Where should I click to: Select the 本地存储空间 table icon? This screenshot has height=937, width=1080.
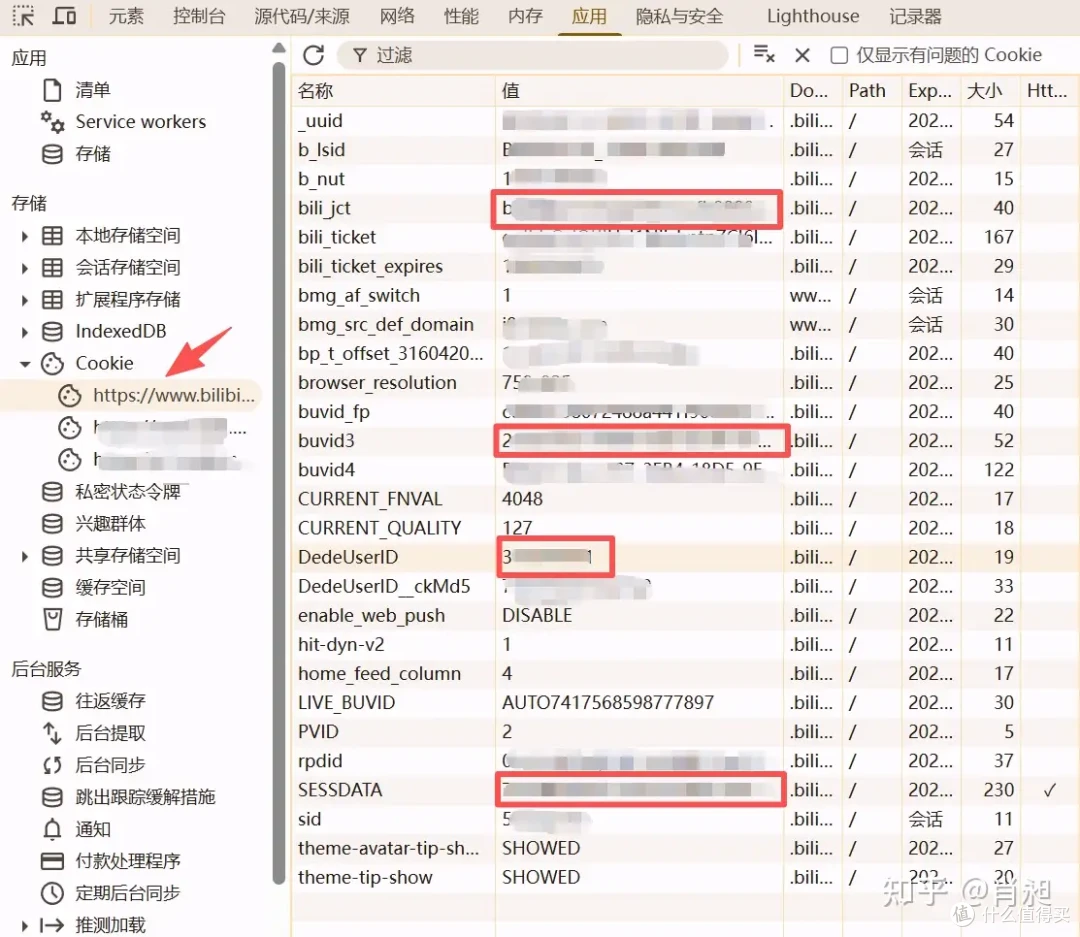pos(52,236)
